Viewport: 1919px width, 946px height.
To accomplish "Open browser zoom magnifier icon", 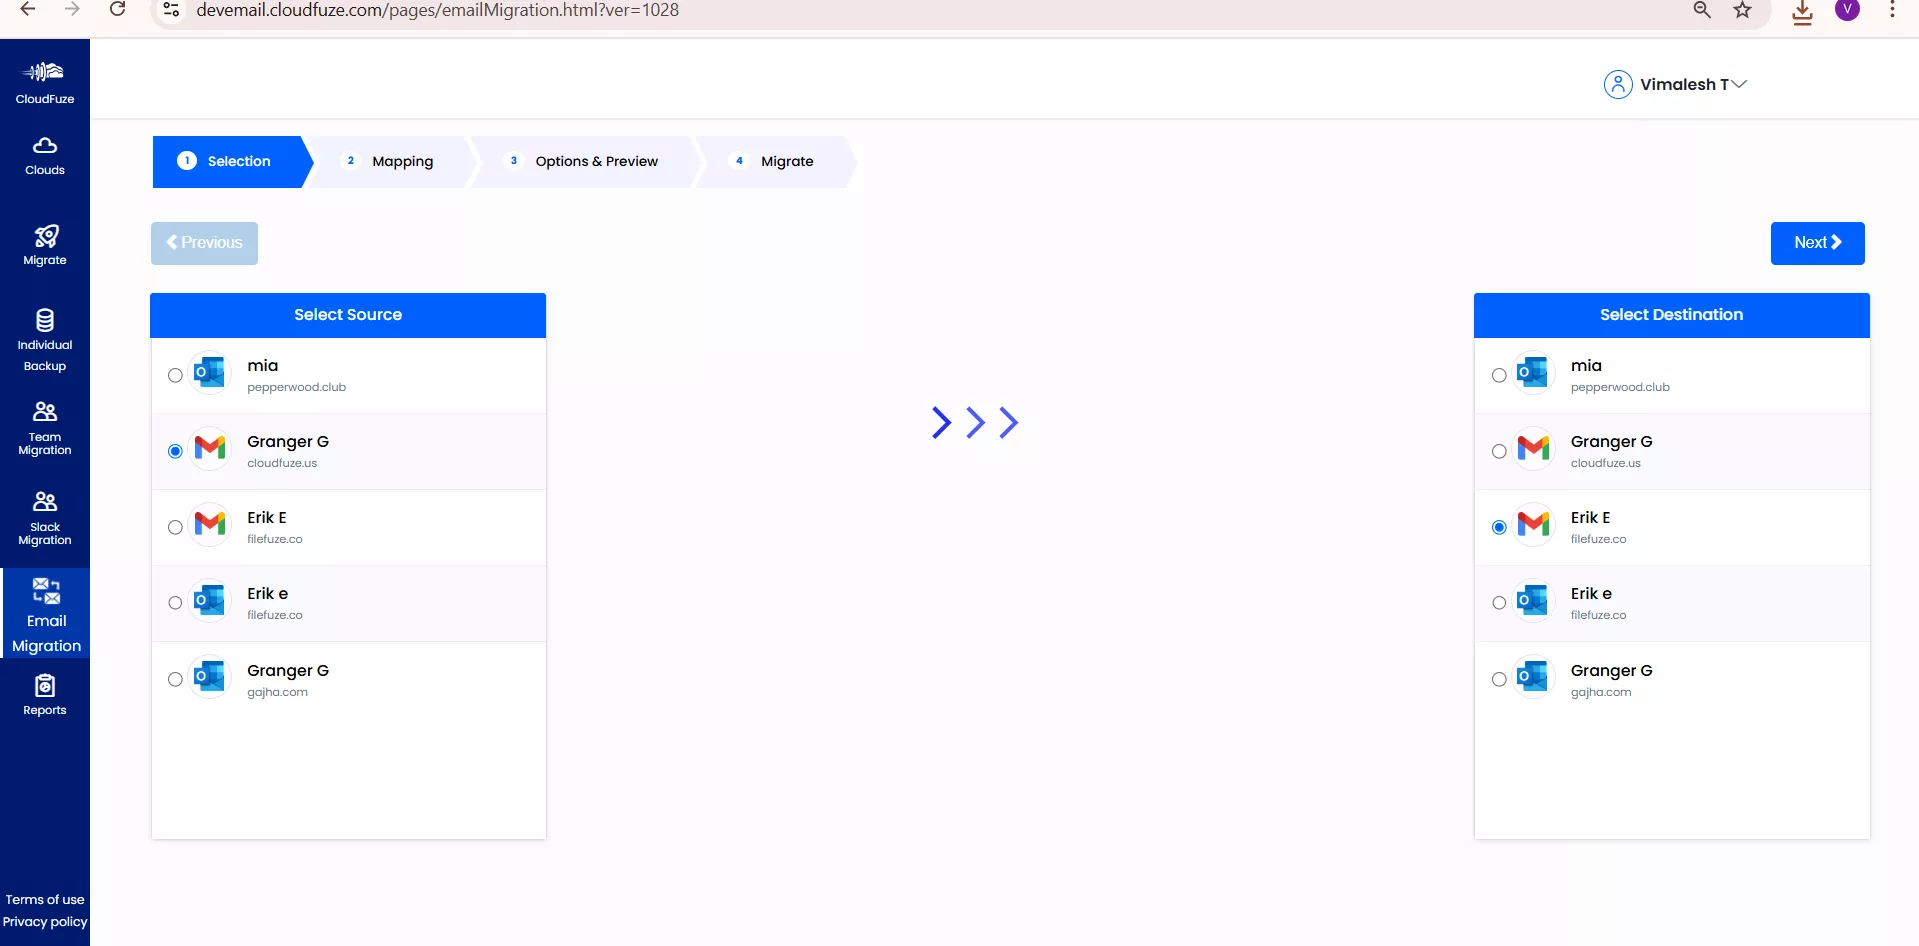I will (1702, 10).
